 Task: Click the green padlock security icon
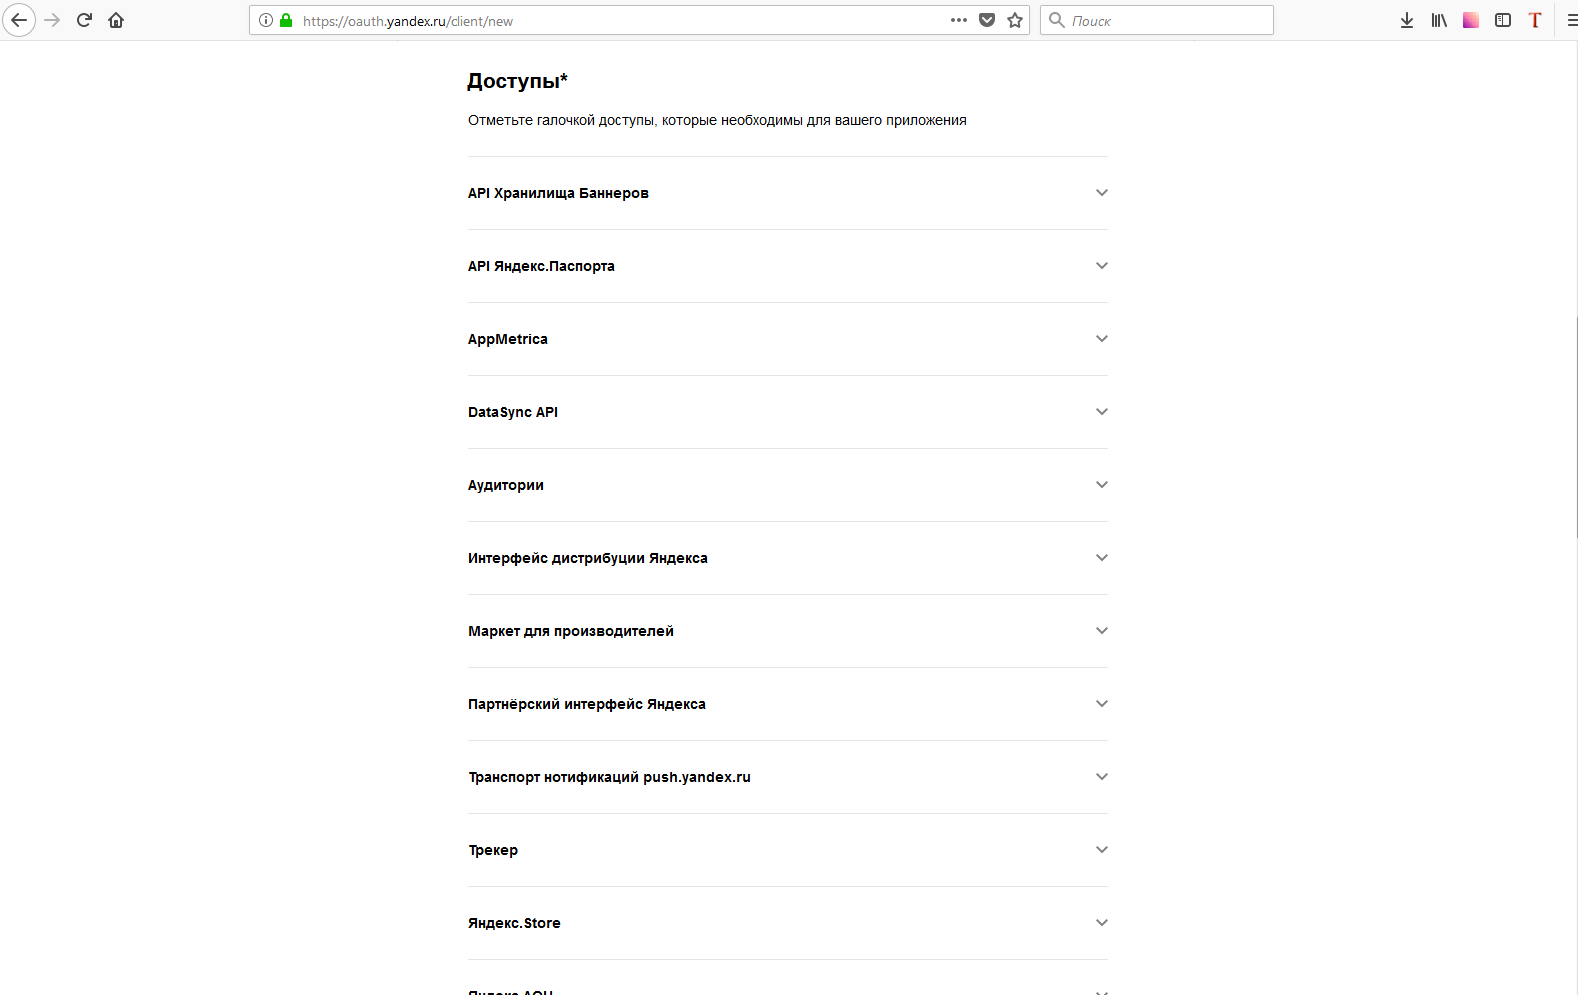(286, 20)
